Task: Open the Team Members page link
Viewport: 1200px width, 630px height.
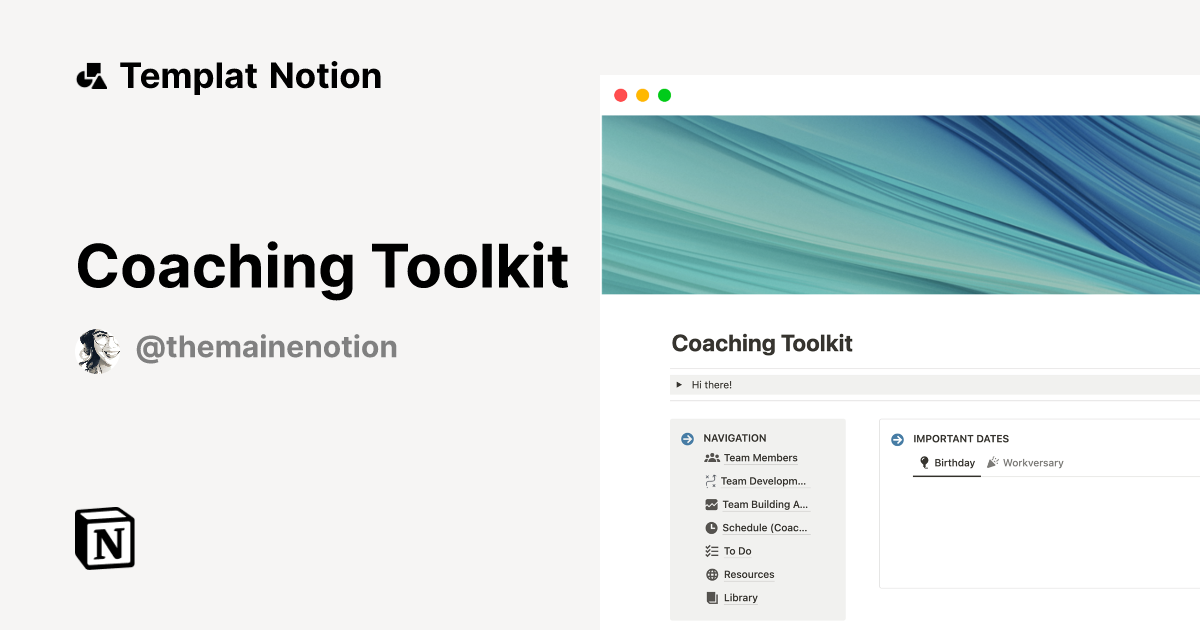Action: coord(759,457)
